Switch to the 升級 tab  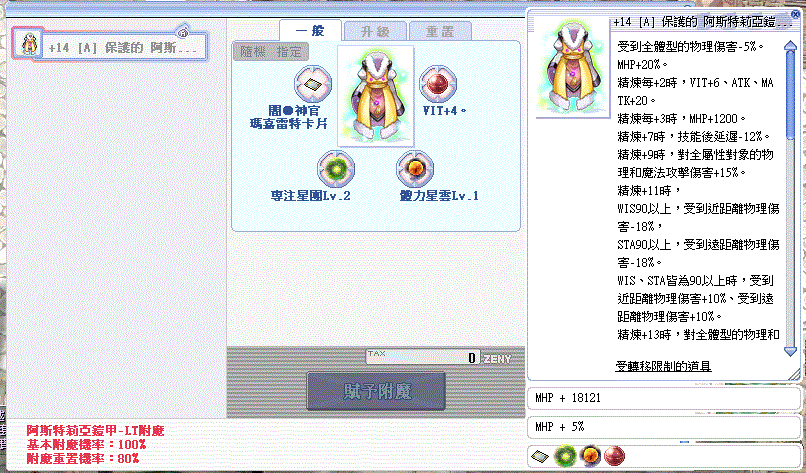[x=375, y=31]
